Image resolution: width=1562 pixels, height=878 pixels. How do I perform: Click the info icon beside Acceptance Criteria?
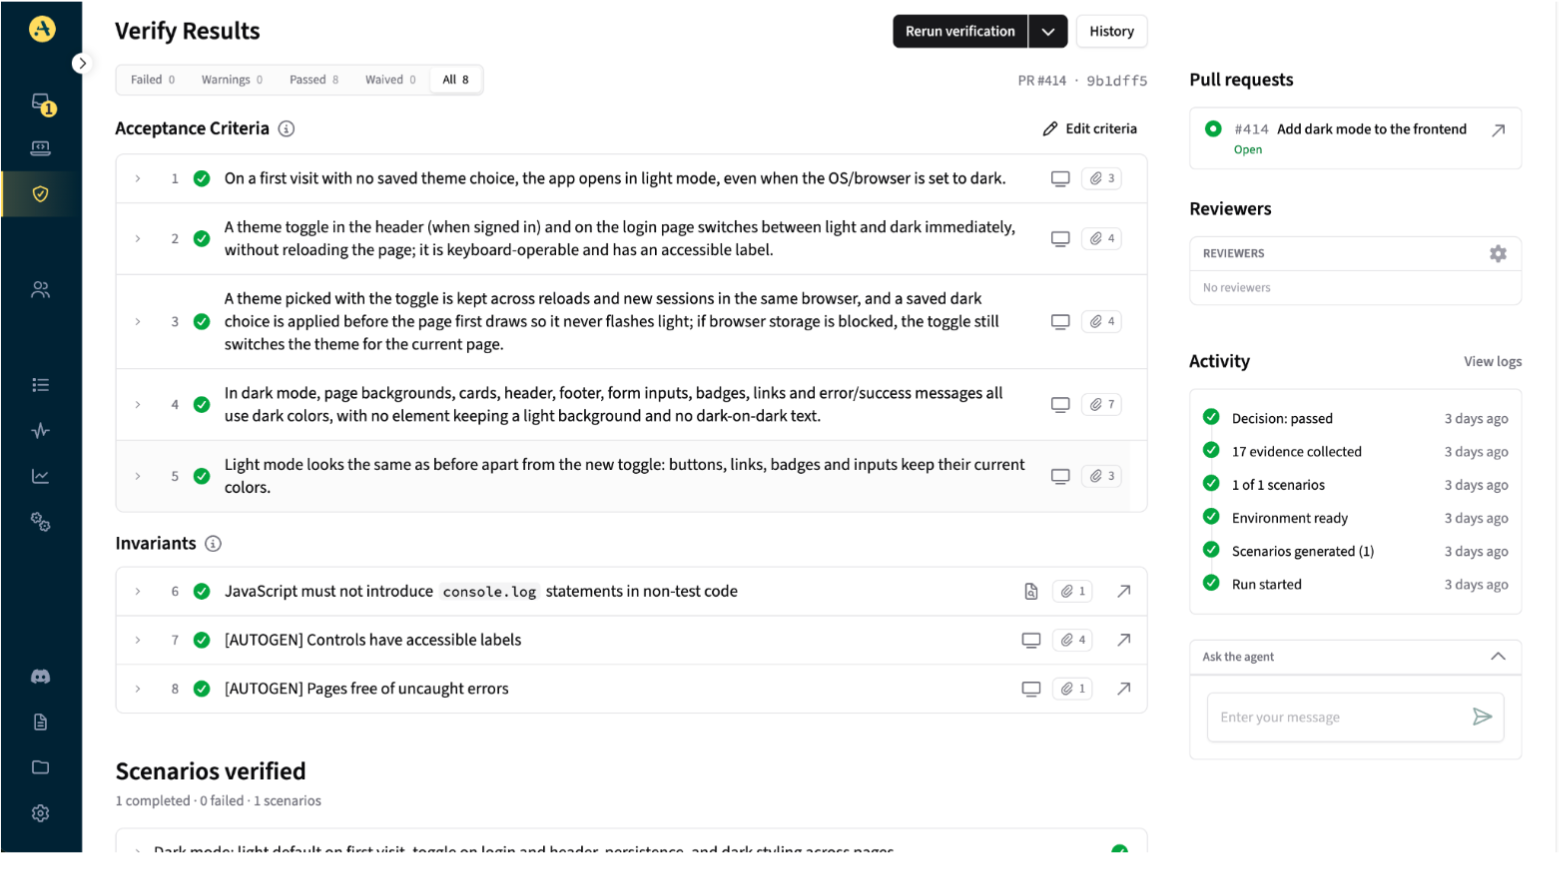point(286,129)
